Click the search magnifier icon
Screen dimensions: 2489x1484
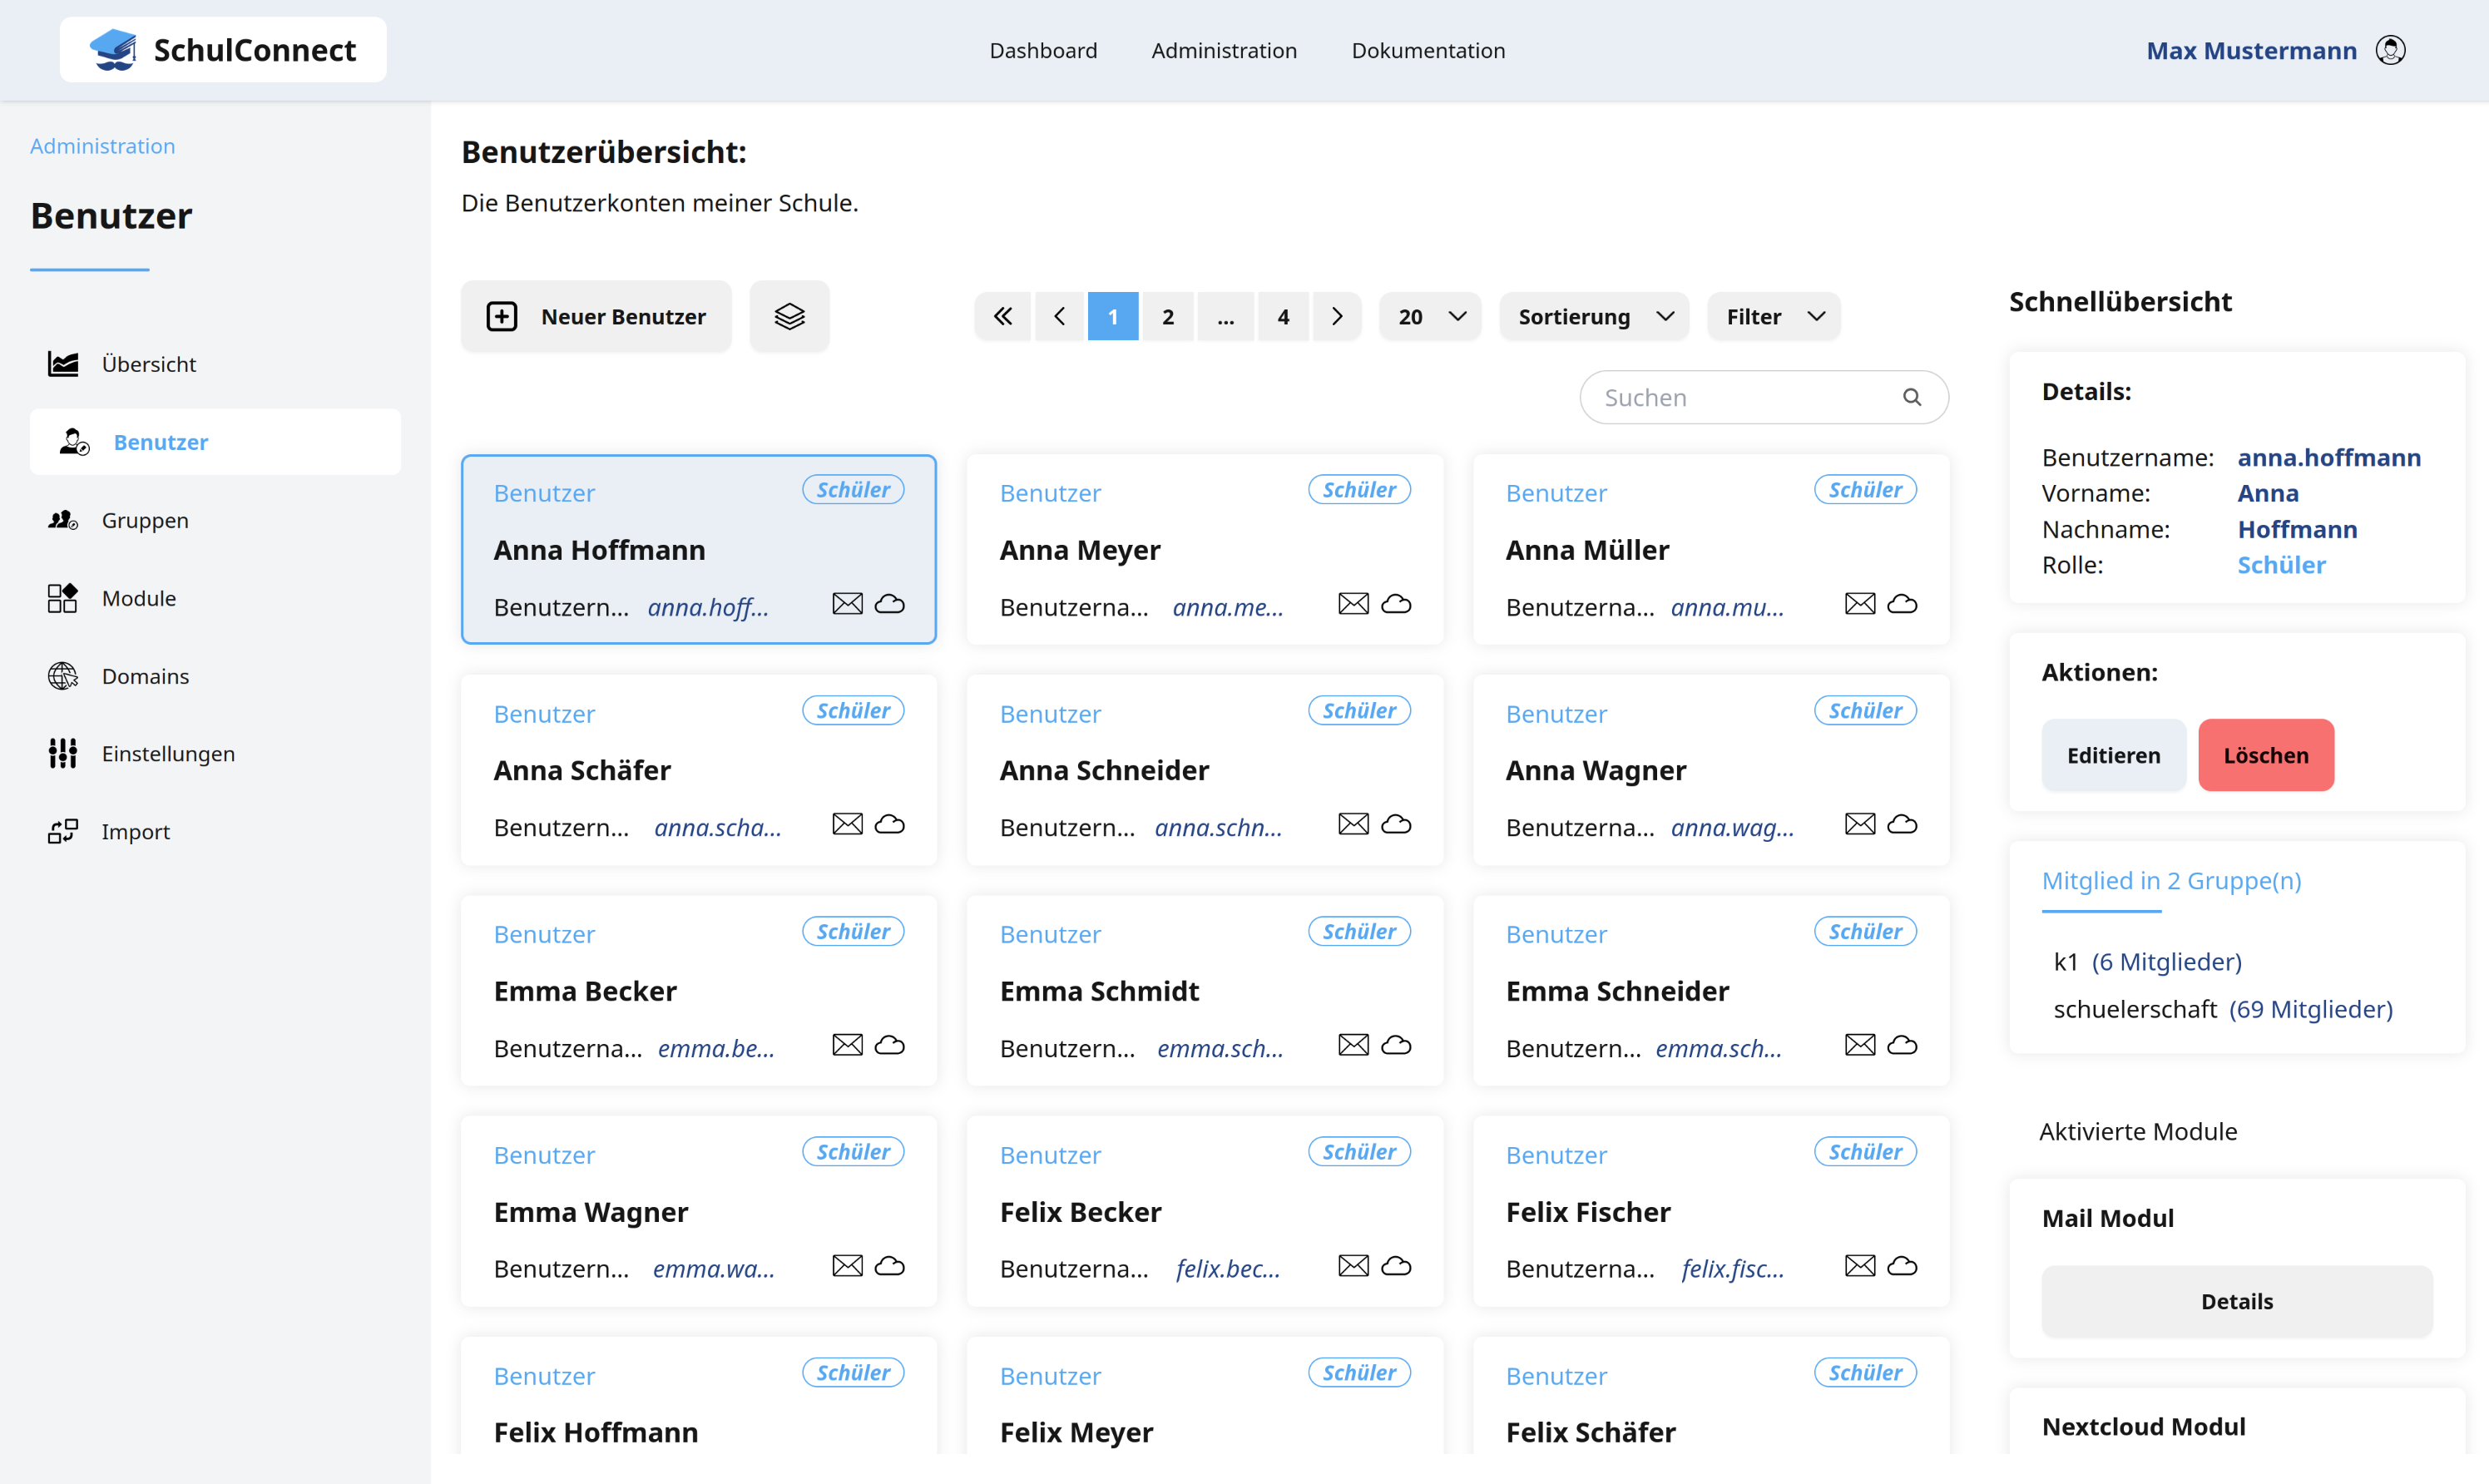(x=1911, y=397)
